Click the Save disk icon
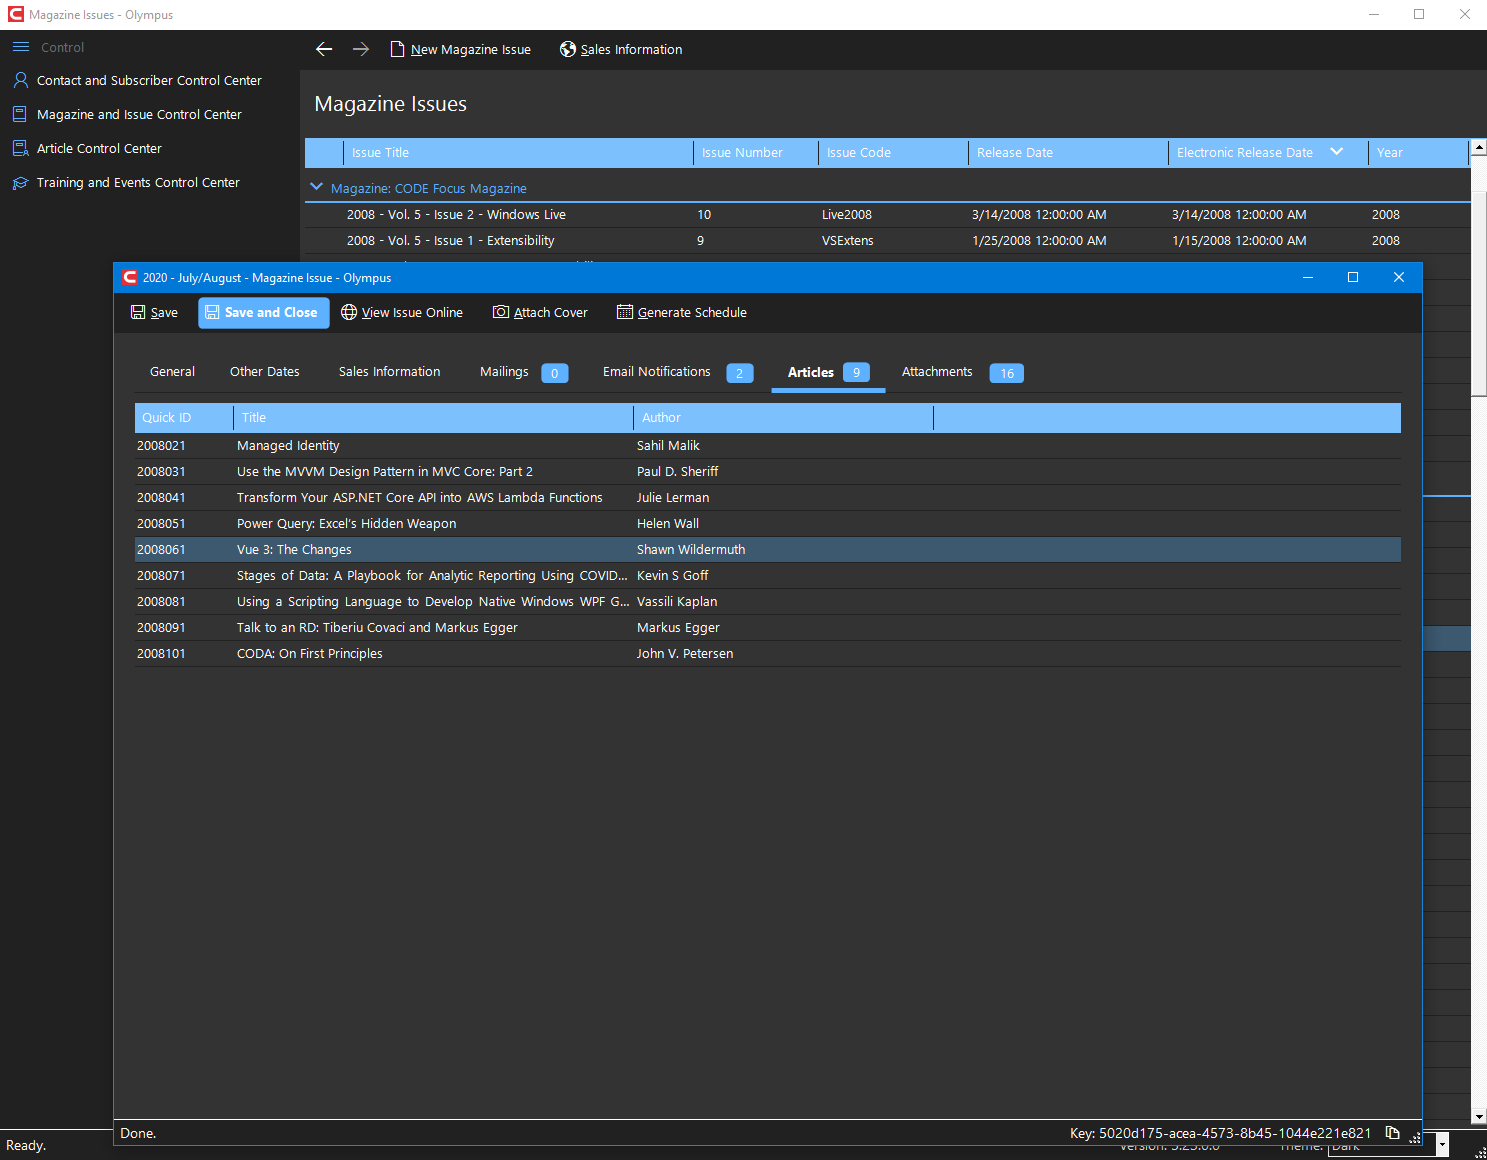Viewport: 1487px width, 1160px height. 138,313
